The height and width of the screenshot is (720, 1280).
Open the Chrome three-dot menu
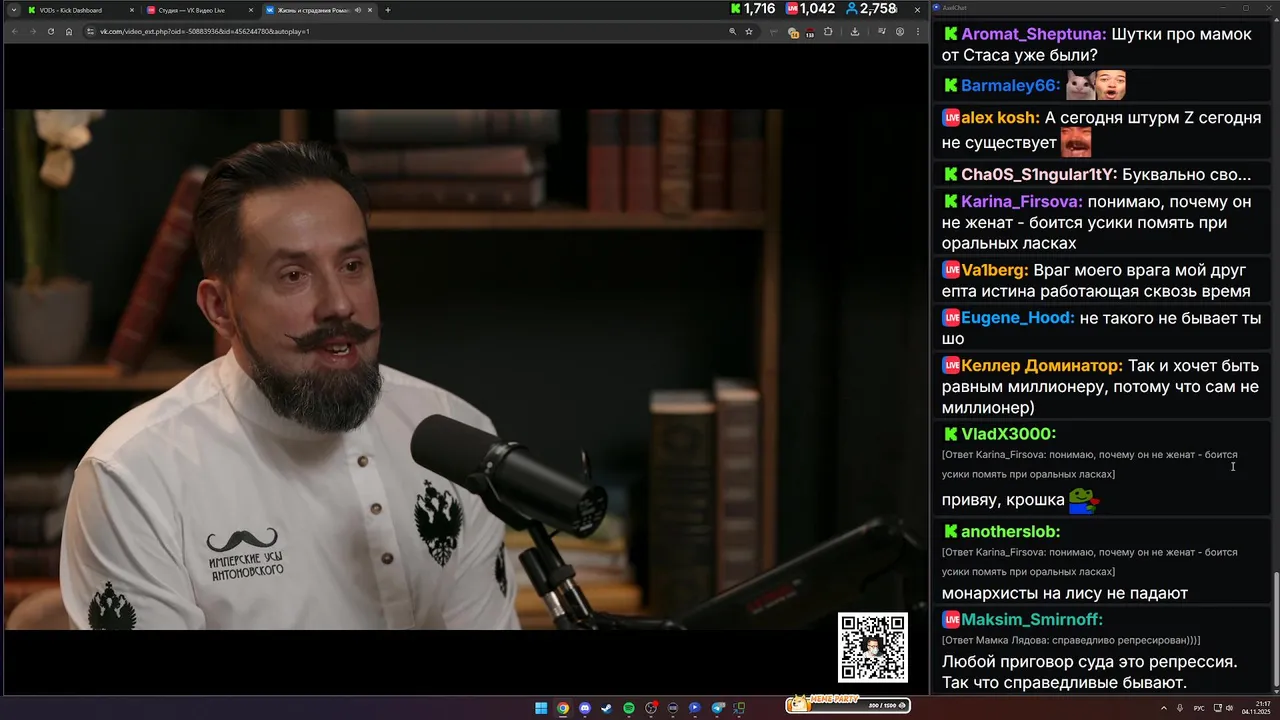point(918,31)
